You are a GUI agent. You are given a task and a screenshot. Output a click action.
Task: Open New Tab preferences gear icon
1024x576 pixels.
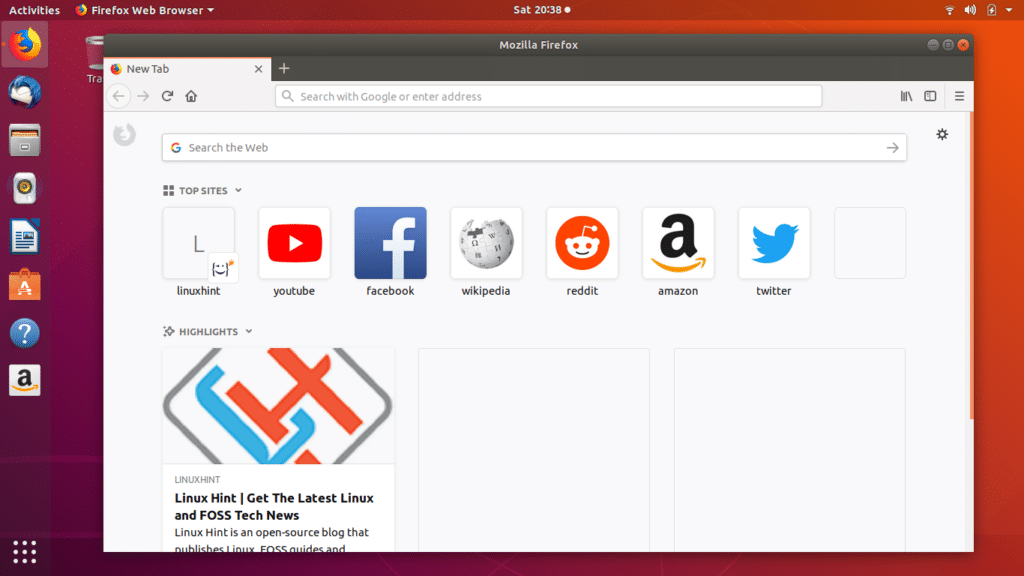pos(942,134)
